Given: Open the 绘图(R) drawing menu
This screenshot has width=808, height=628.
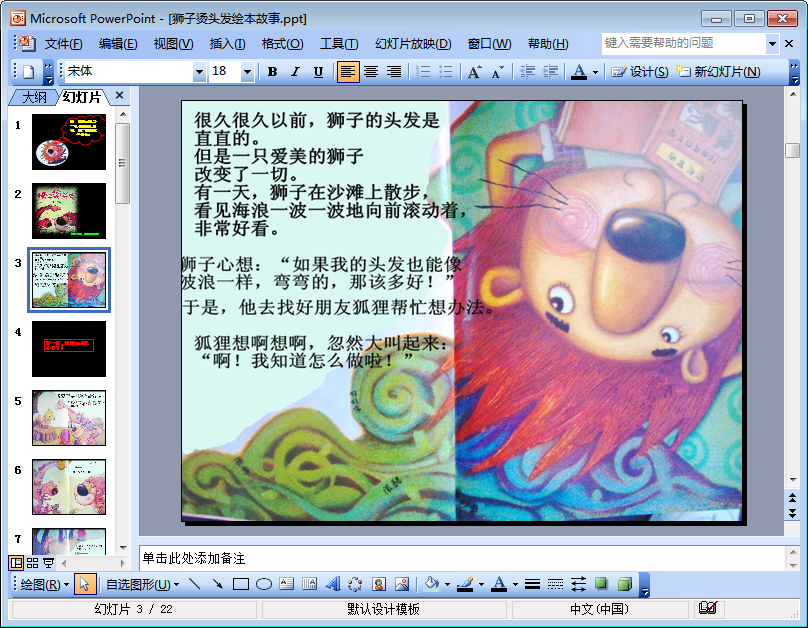Looking at the screenshot, I should pos(44,585).
